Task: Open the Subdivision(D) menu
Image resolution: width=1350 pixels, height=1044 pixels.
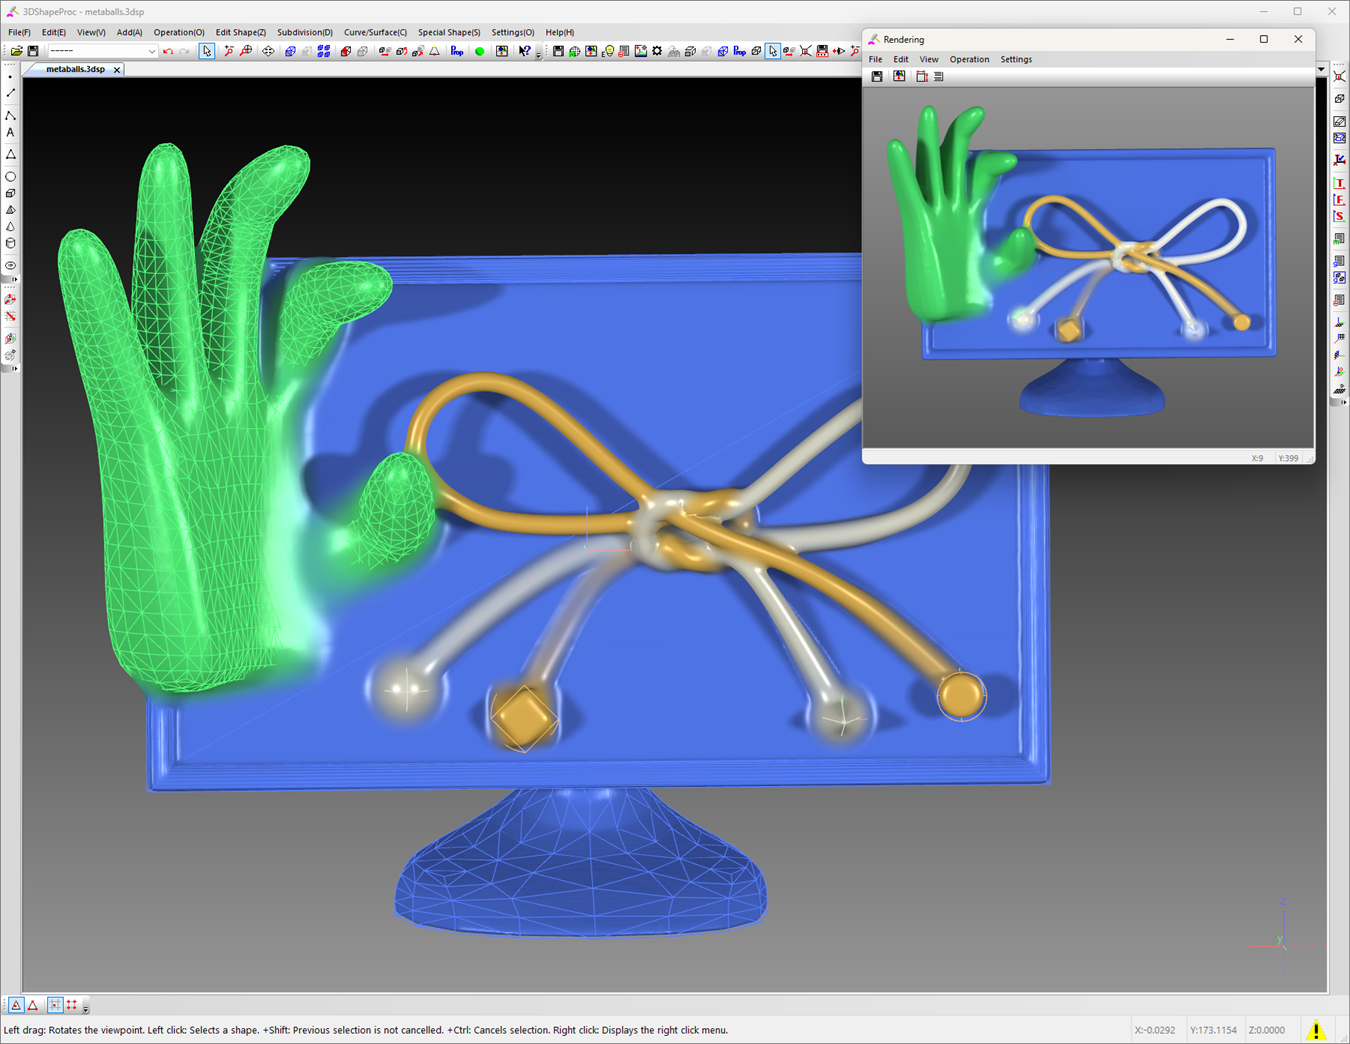Action: pyautogui.click(x=304, y=32)
